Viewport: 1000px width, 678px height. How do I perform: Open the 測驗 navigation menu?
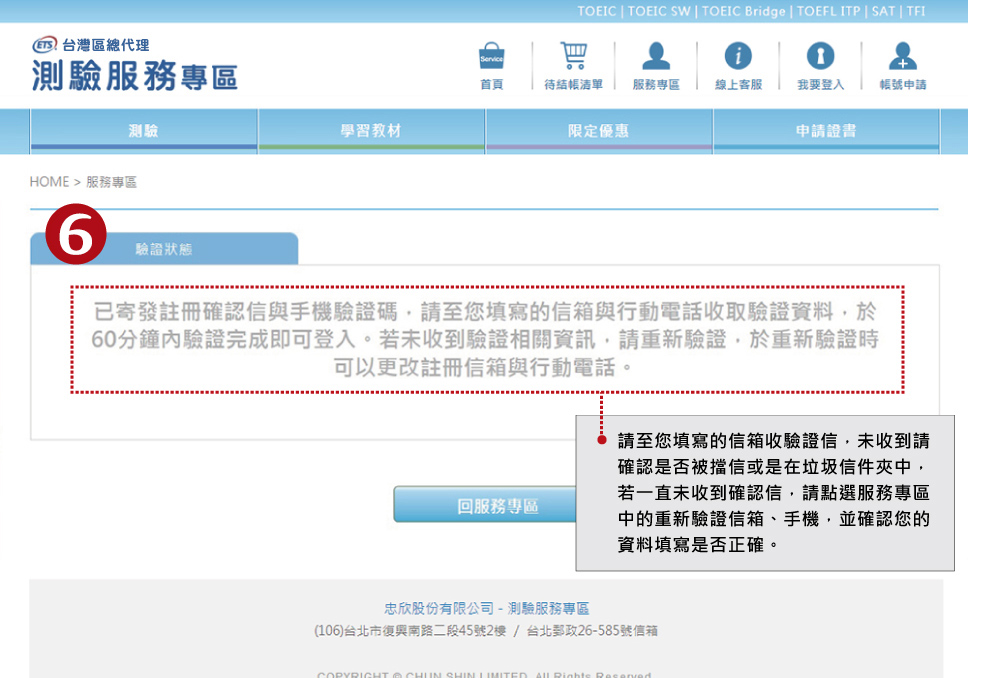click(x=144, y=131)
